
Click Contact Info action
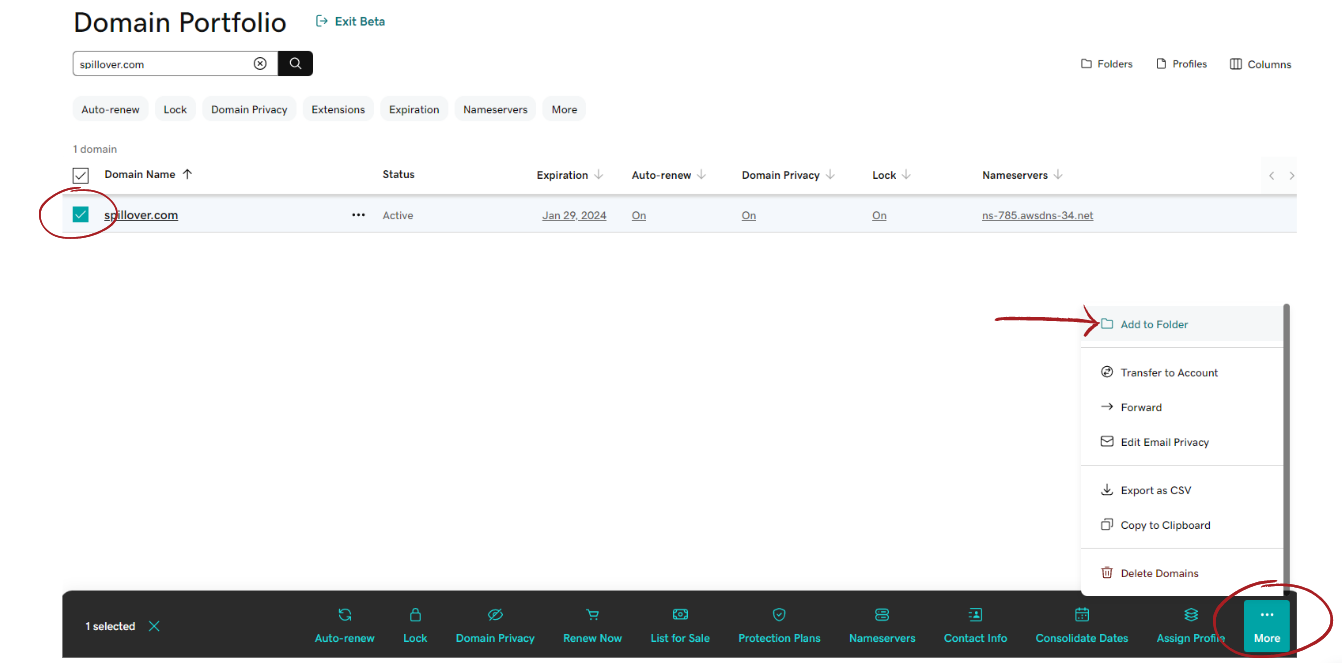point(975,626)
